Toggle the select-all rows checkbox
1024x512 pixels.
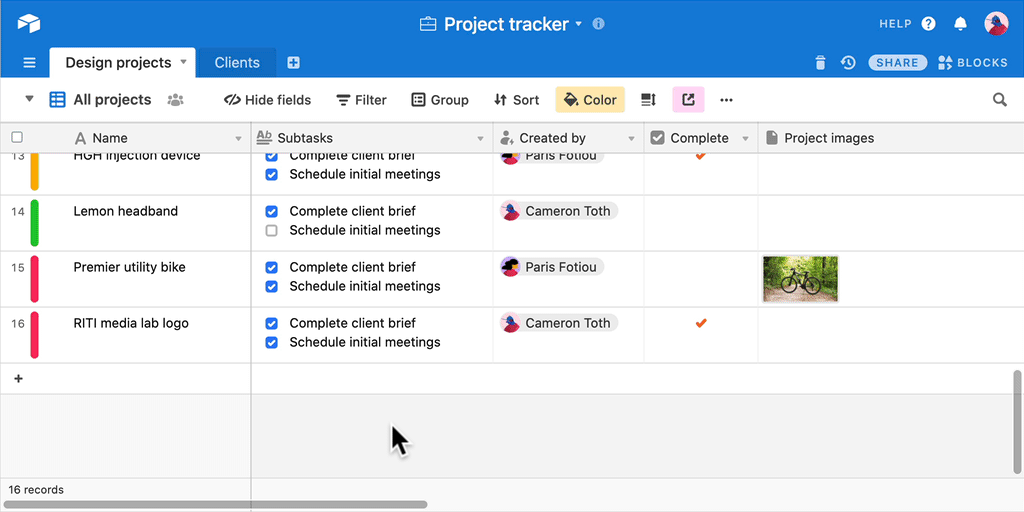click(x=17, y=138)
